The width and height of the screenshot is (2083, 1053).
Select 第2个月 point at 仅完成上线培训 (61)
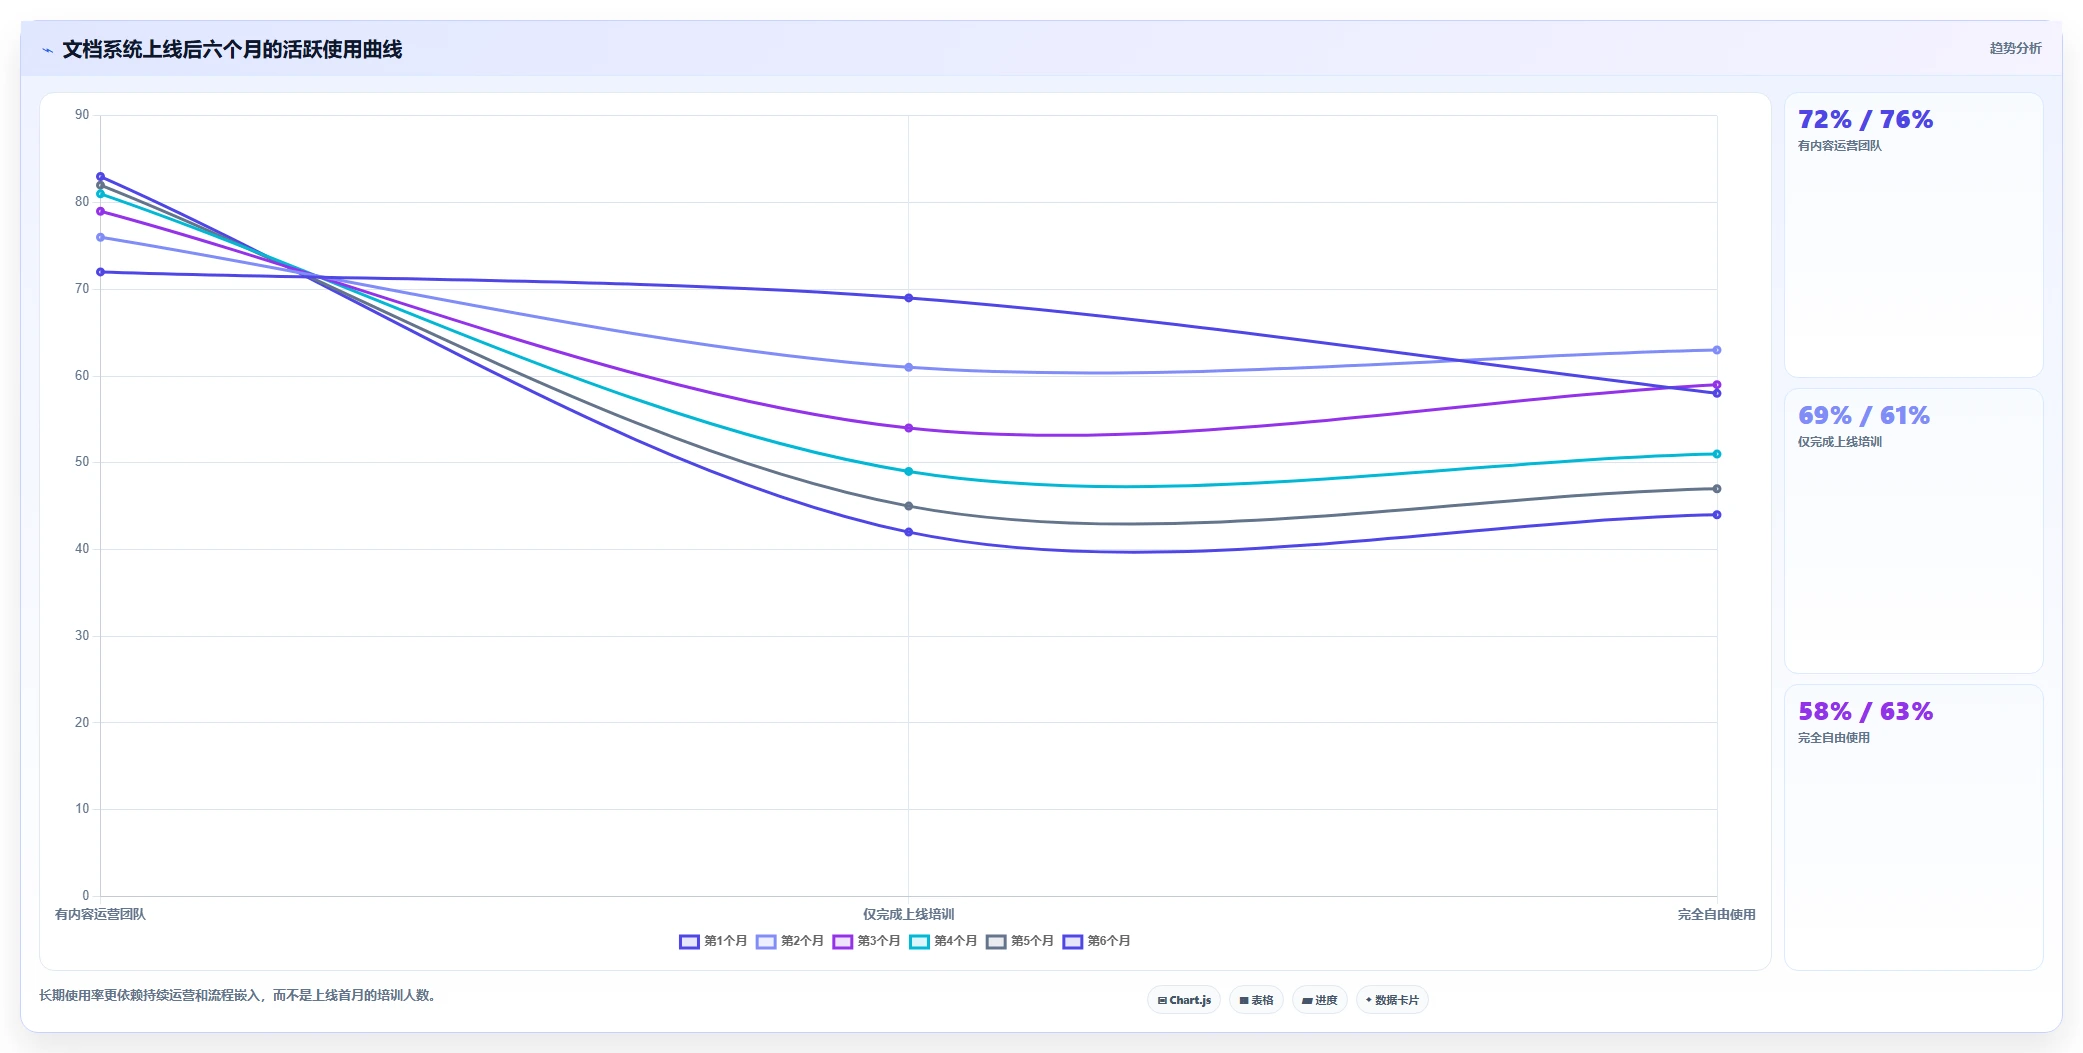(x=908, y=367)
